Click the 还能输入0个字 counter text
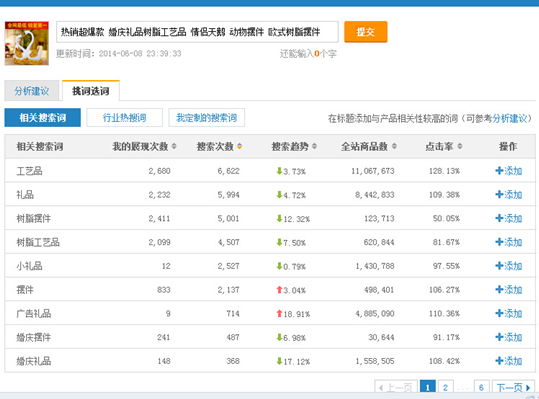 point(308,54)
